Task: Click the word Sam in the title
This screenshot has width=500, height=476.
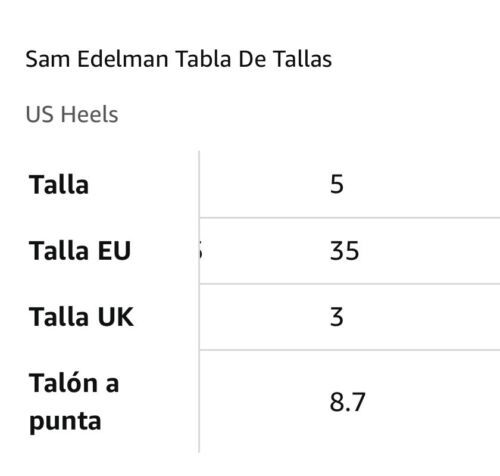Action: (x=48, y=59)
